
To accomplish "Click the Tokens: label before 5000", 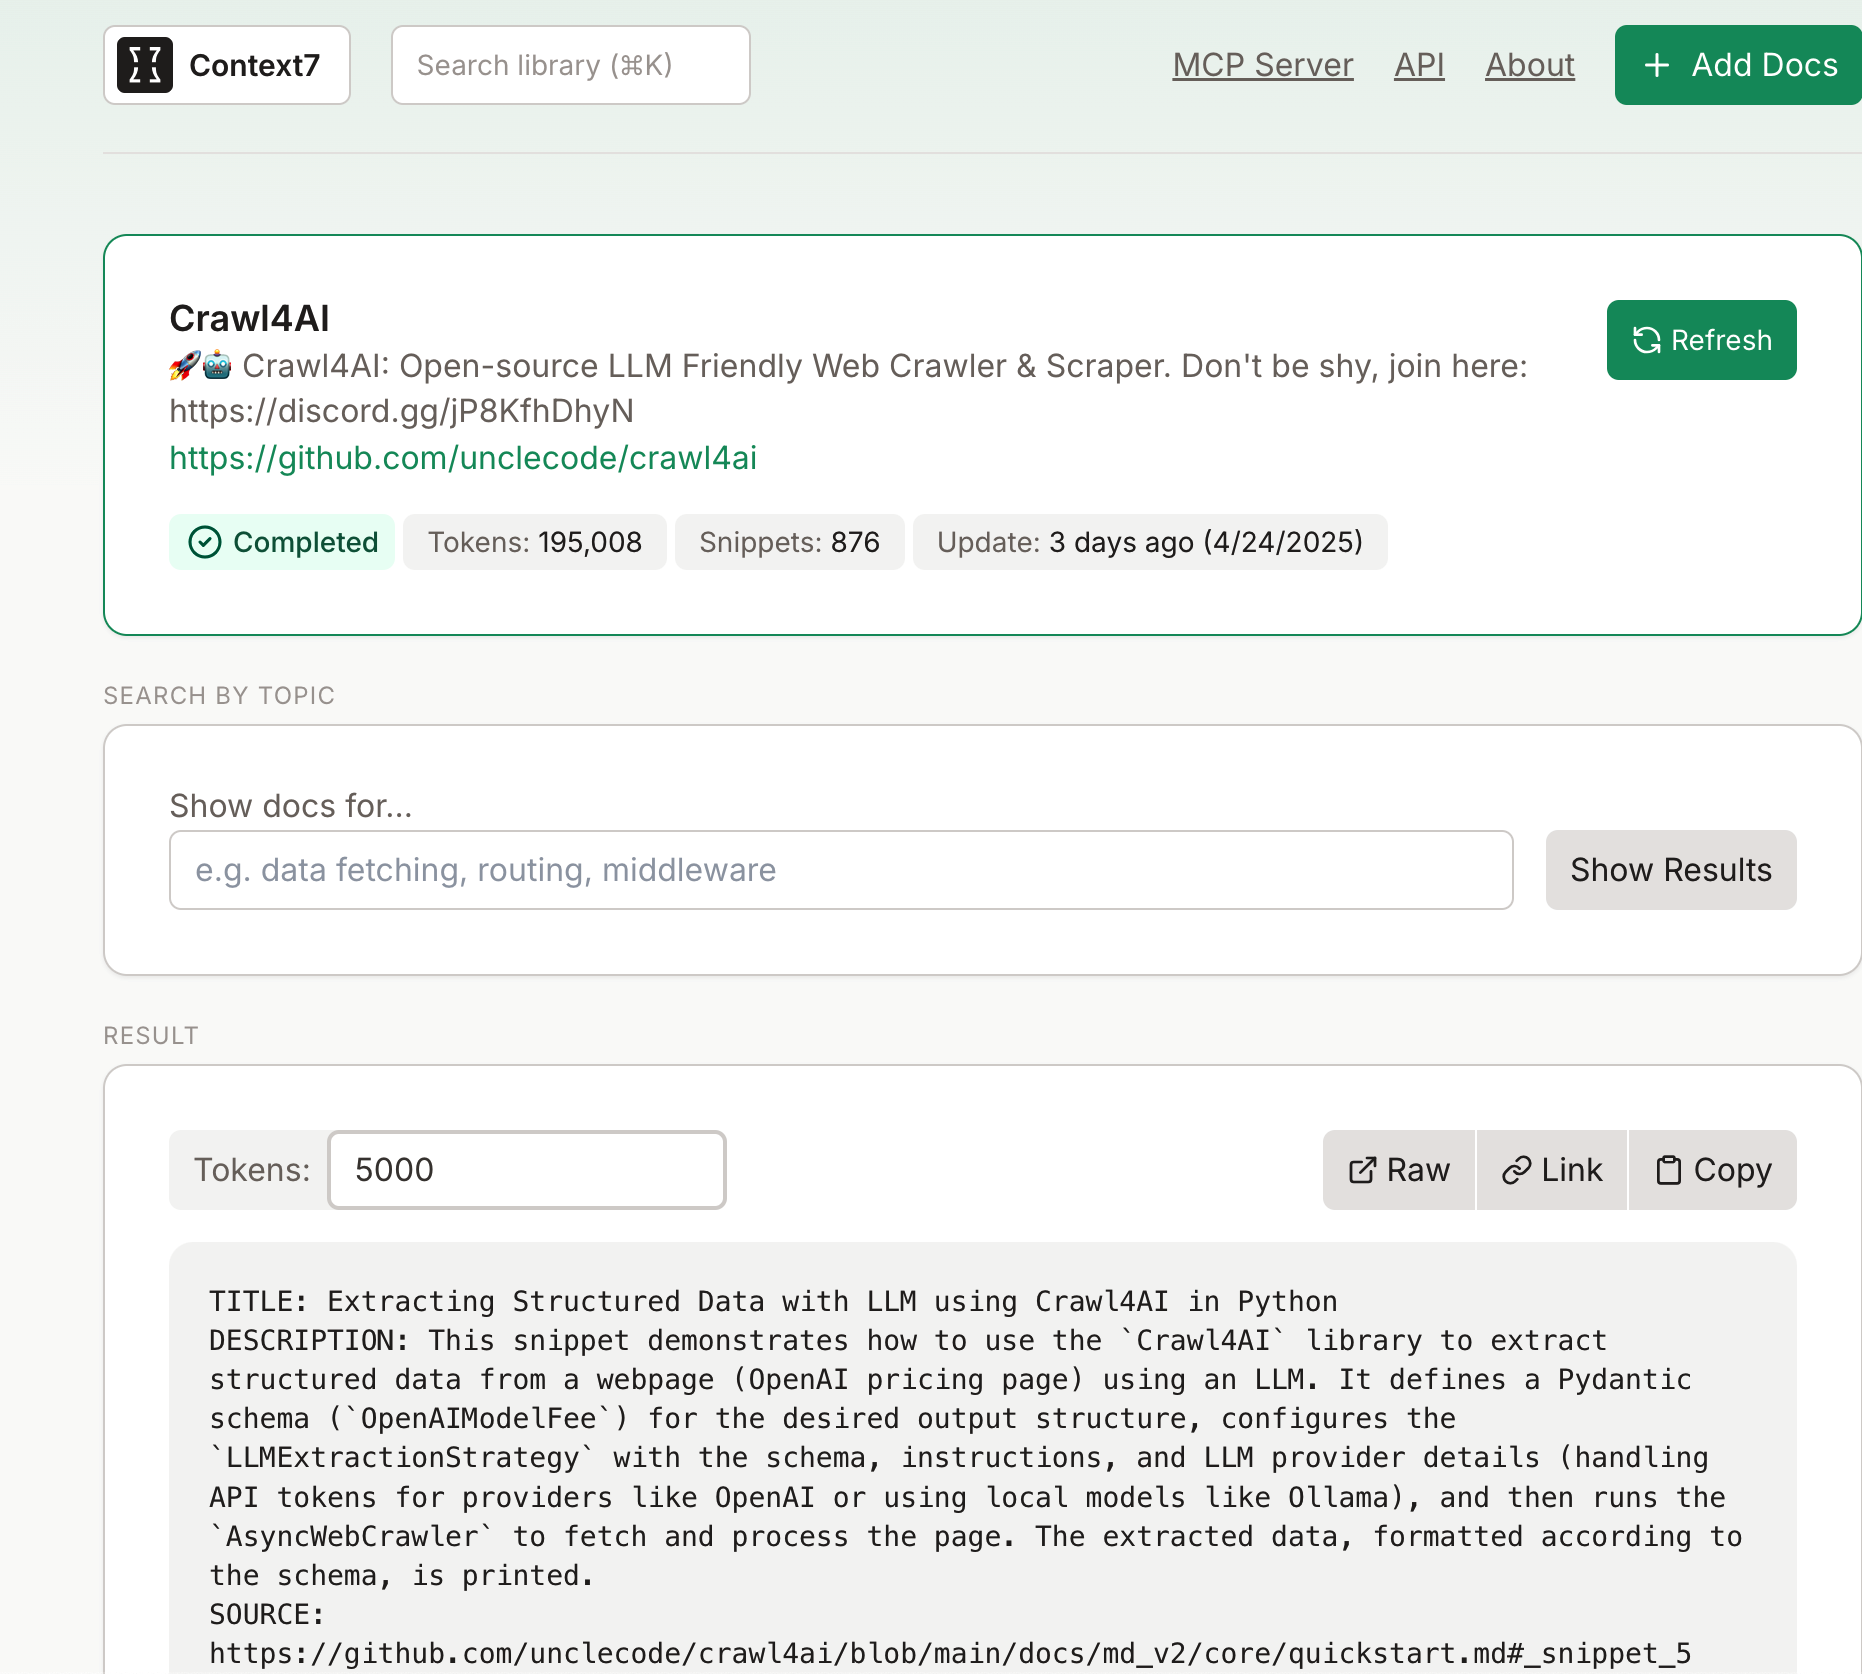I will point(252,1170).
